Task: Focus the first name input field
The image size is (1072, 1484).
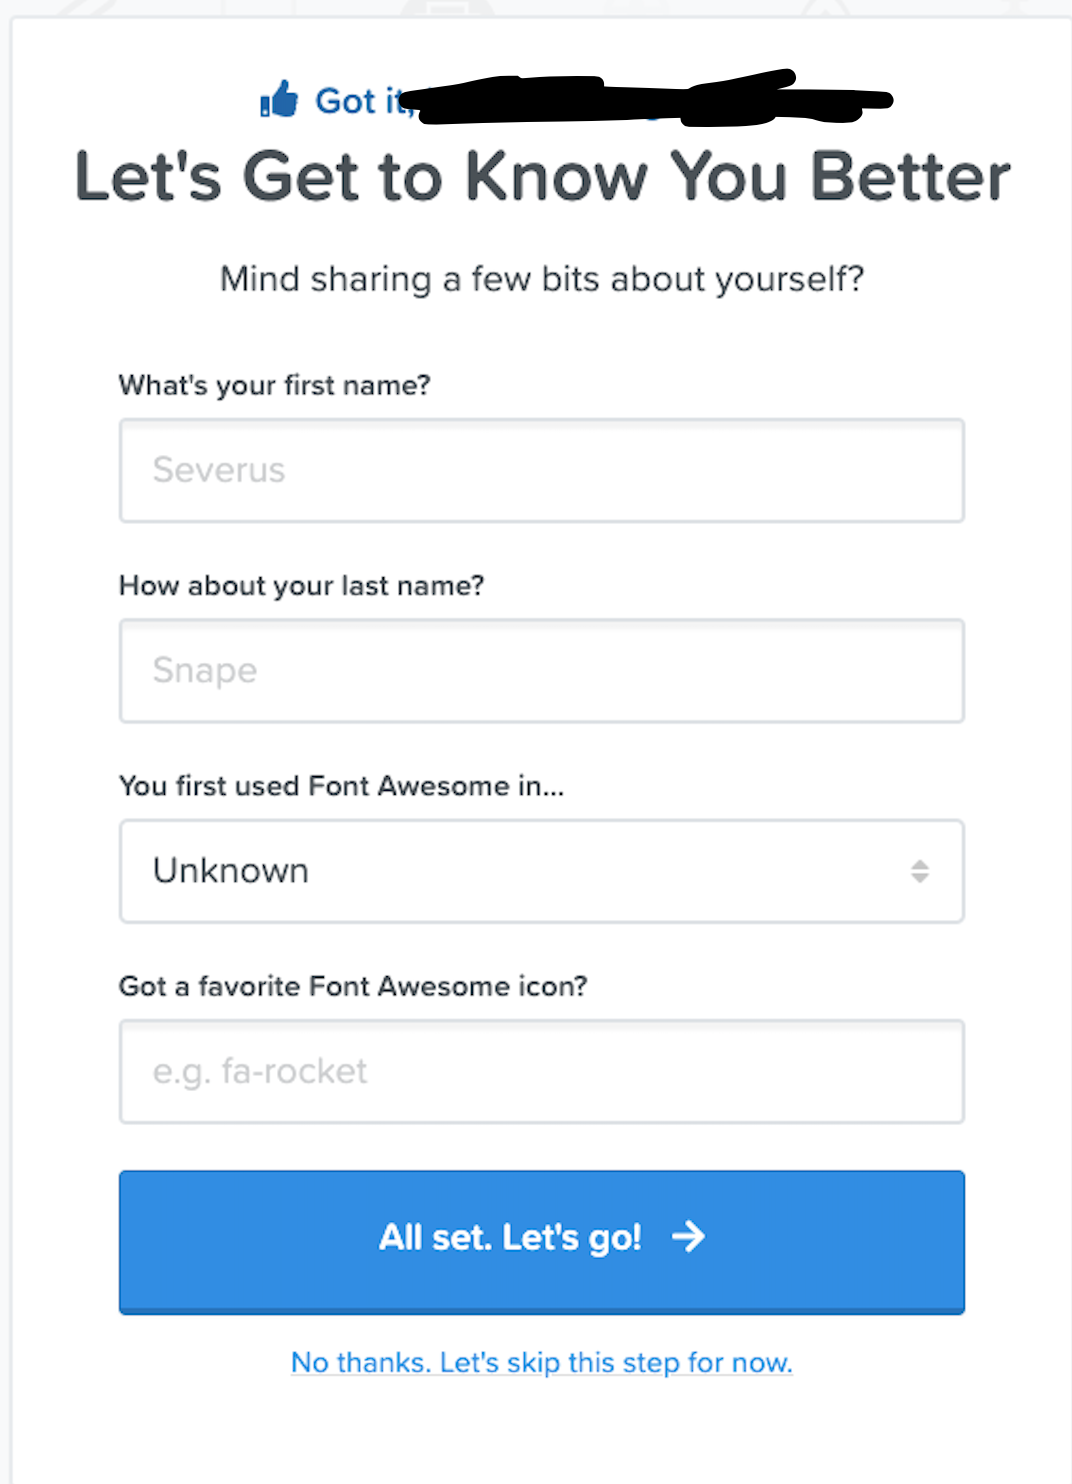Action: coord(541,470)
